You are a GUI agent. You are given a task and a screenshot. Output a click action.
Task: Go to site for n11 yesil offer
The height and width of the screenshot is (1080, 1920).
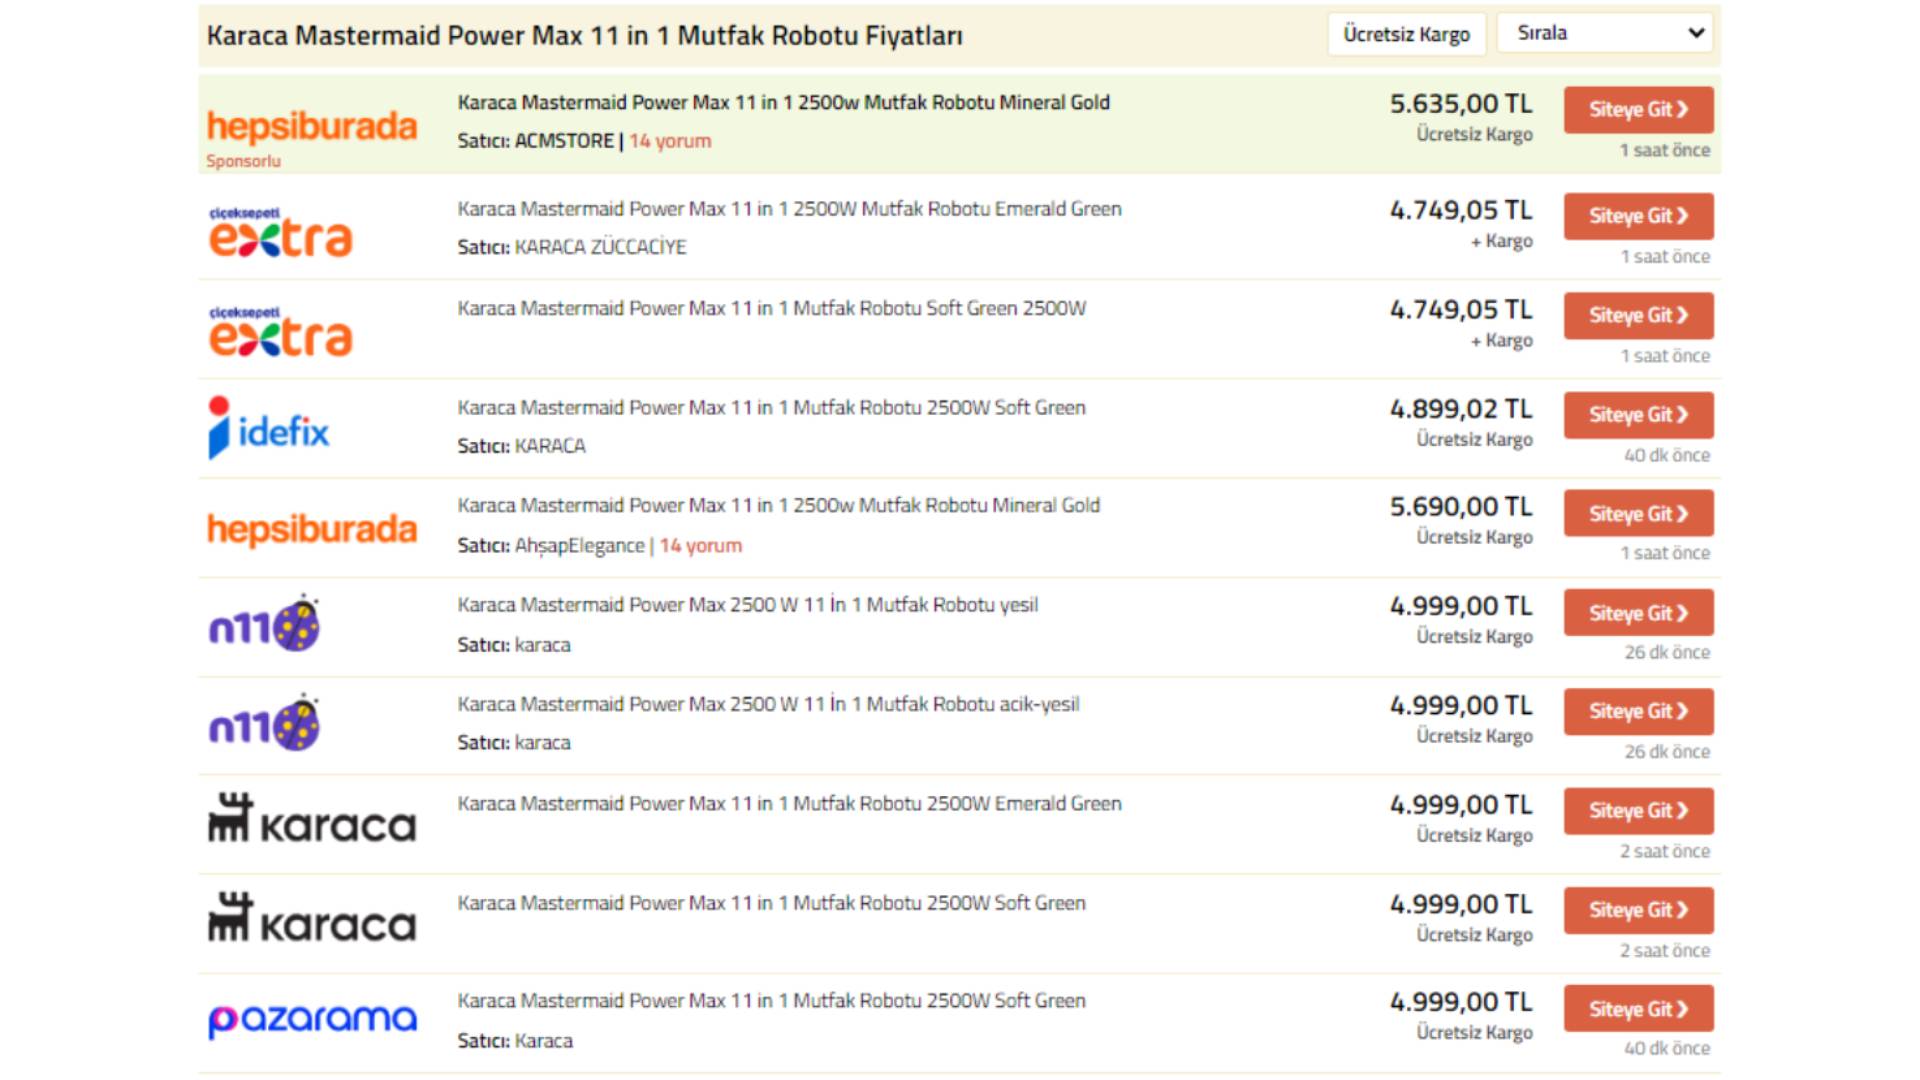[x=1639, y=613]
